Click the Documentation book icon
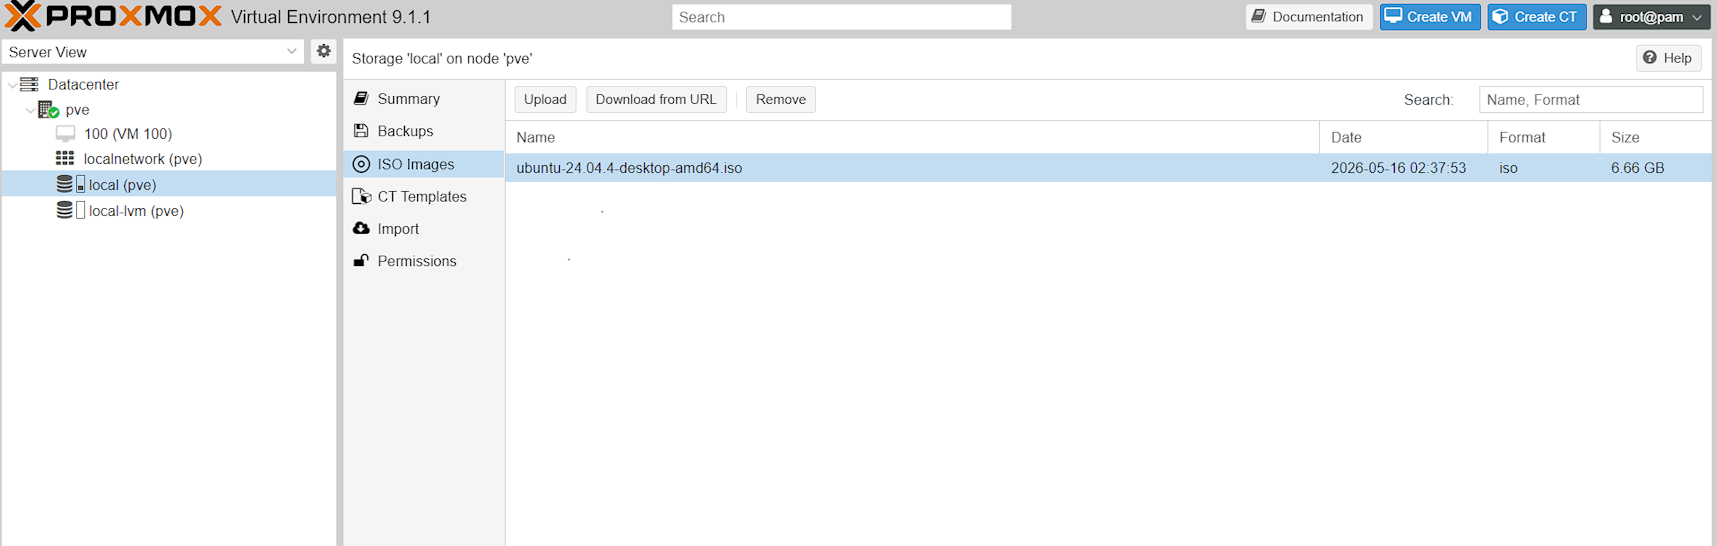 1259,16
